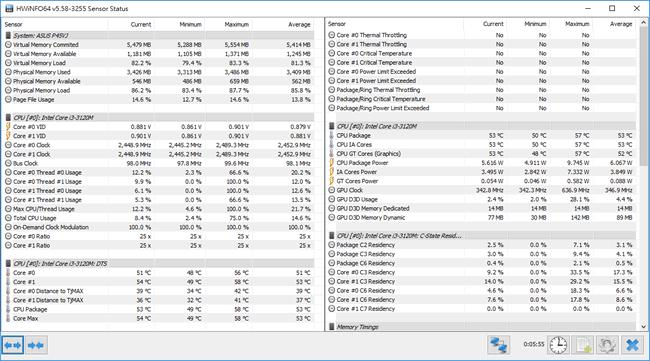Screen dimensions: 650x361
Task: Select the GPU D3D Usage row
Action: click(x=482, y=199)
